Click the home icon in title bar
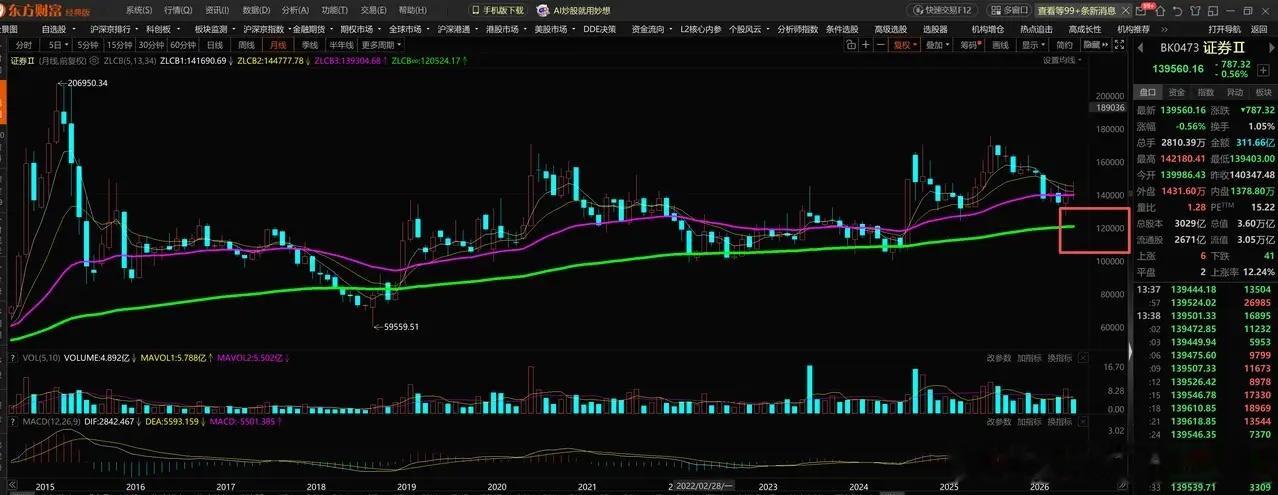 1160,11
